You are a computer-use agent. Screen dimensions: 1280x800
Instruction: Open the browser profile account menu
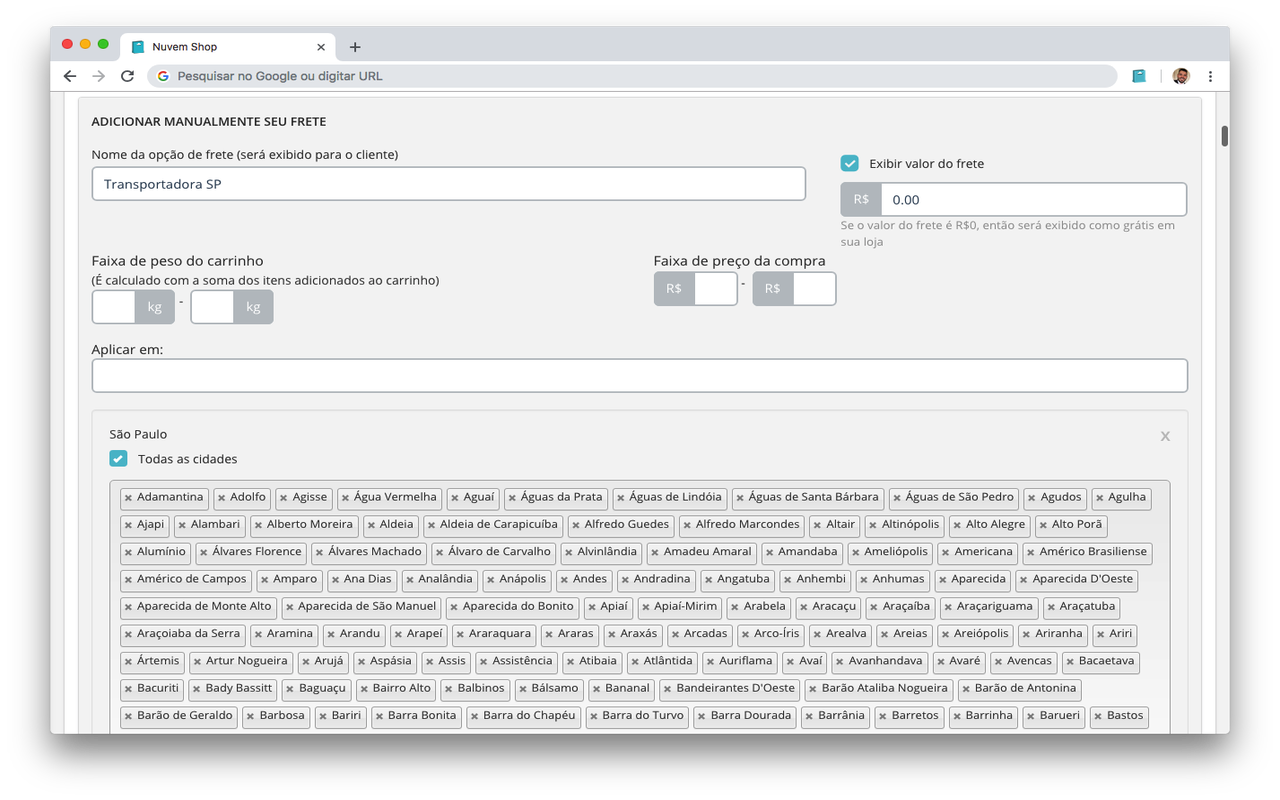point(1180,75)
